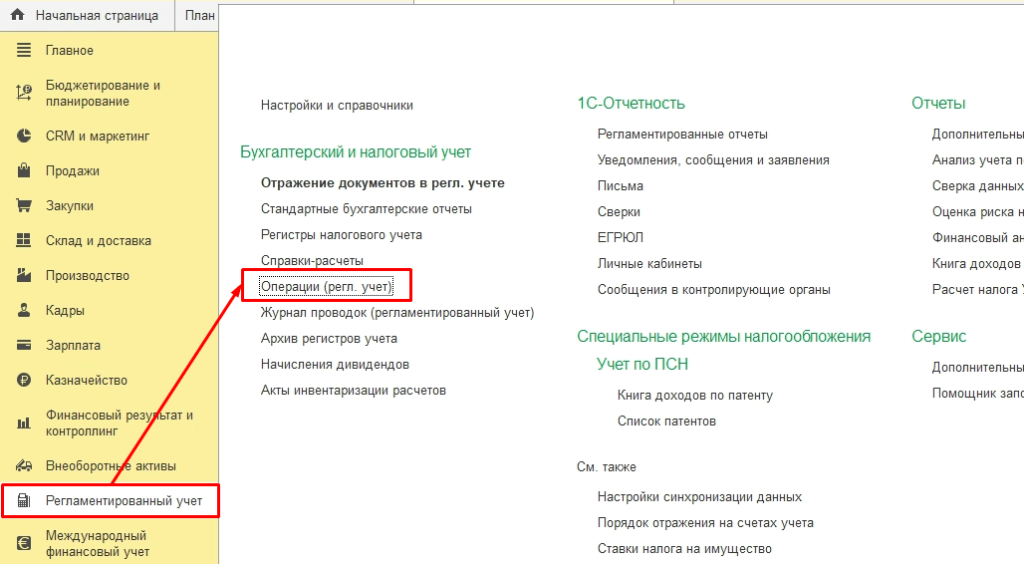
Task: Open Личные кабинеты
Action: [650, 264]
